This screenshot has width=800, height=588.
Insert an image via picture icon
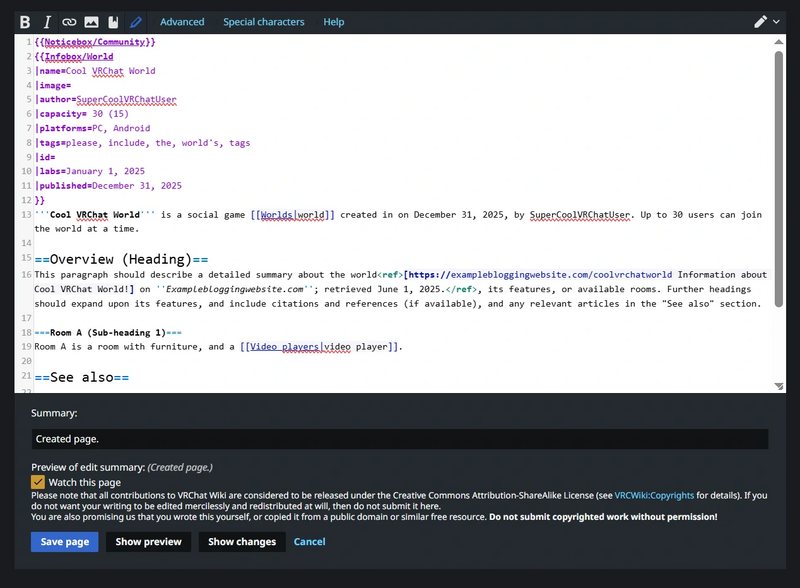91,22
